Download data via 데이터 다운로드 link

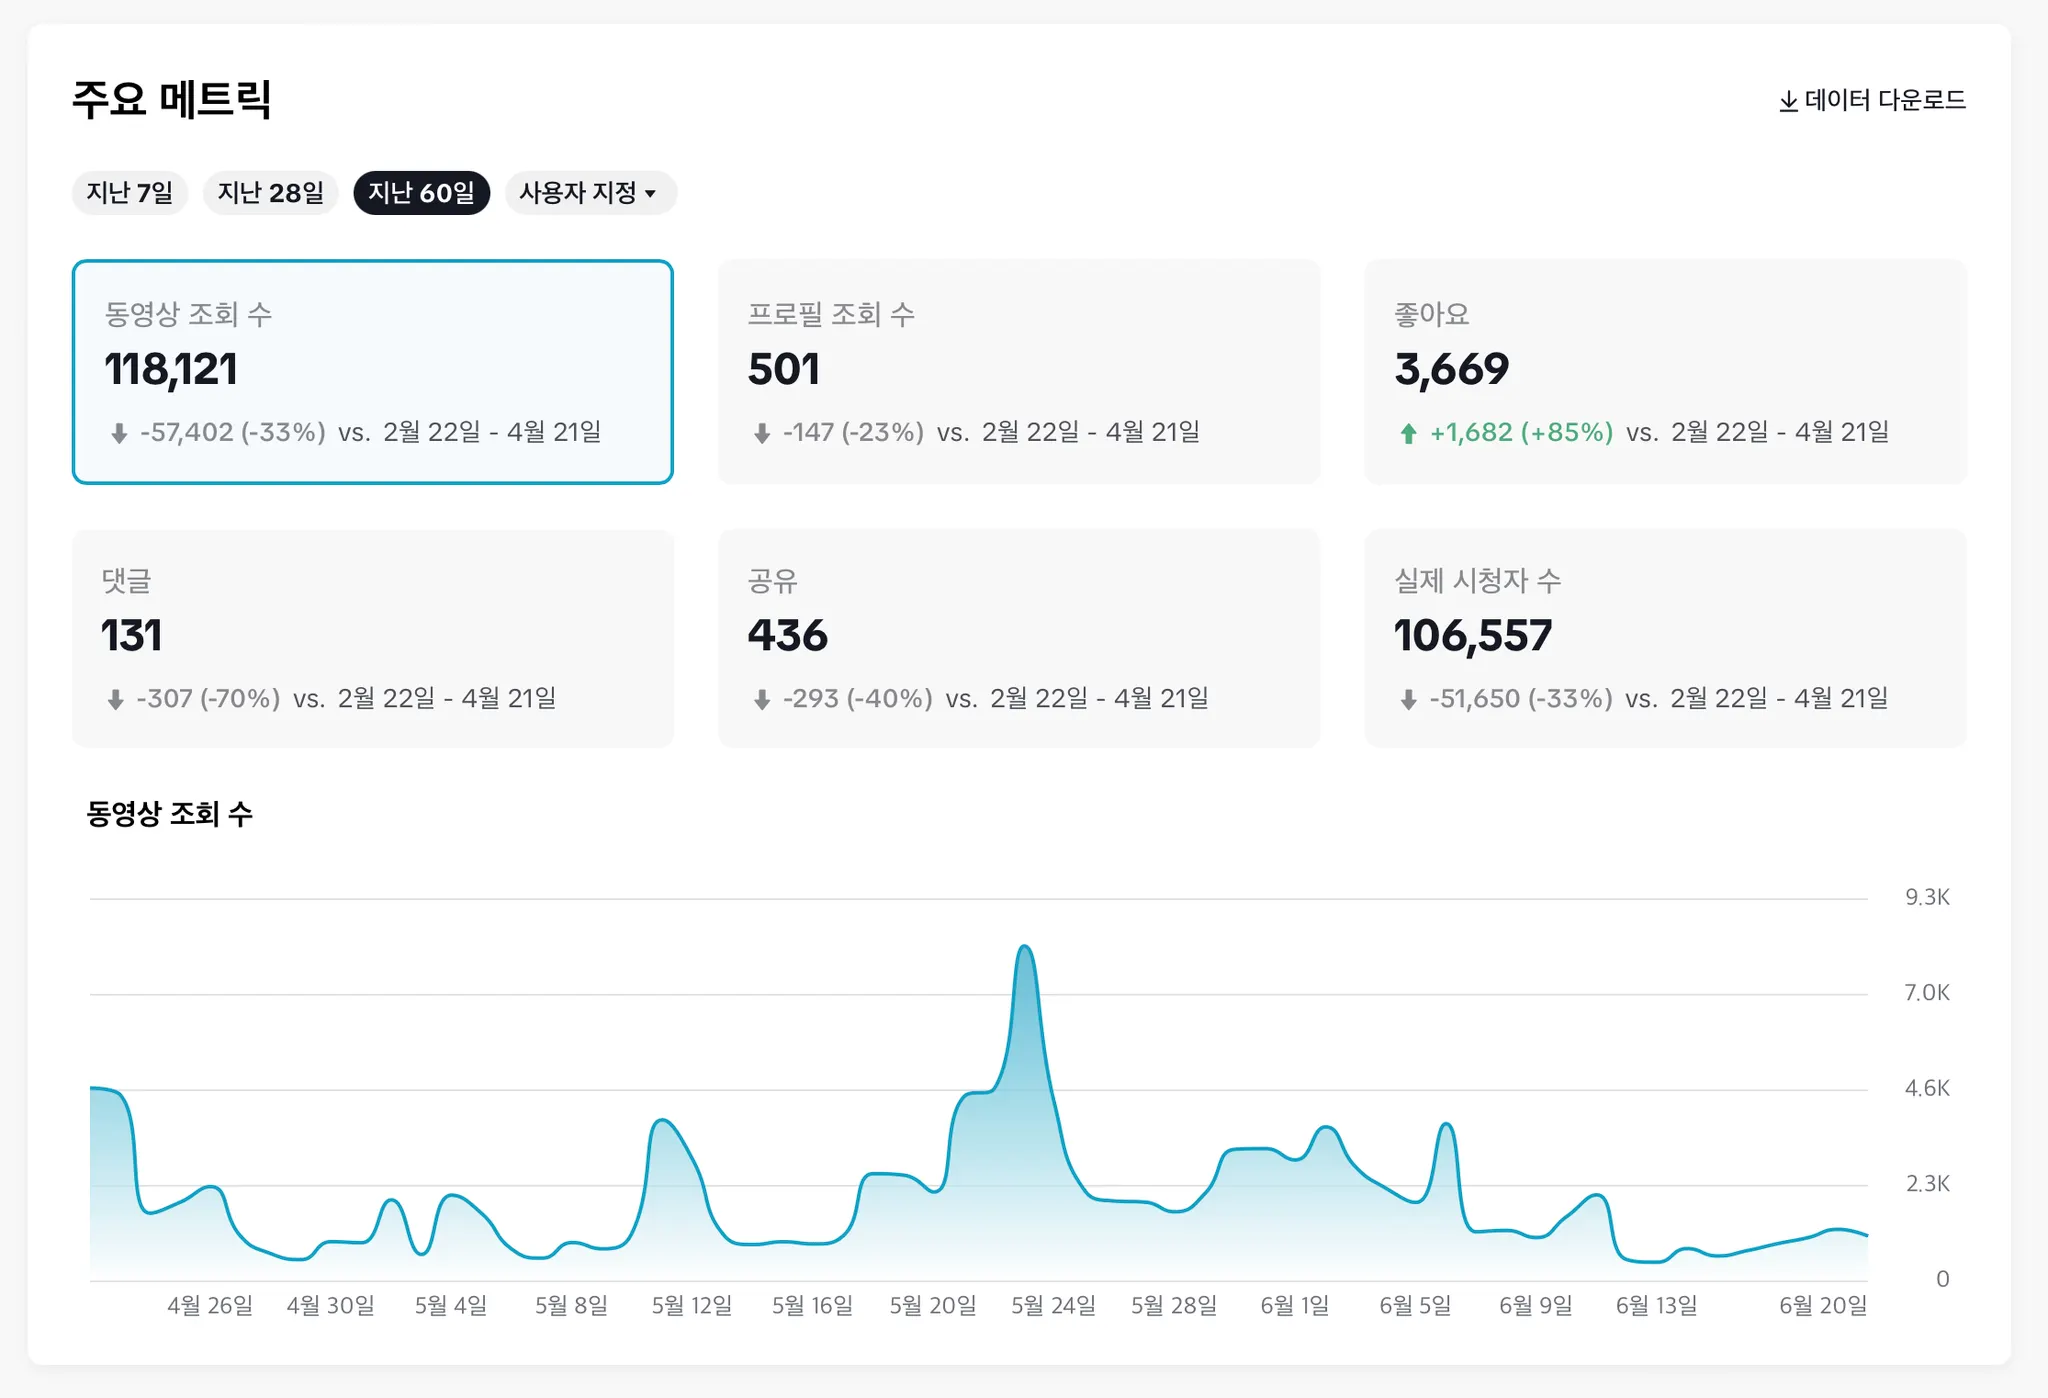pos(1884,100)
